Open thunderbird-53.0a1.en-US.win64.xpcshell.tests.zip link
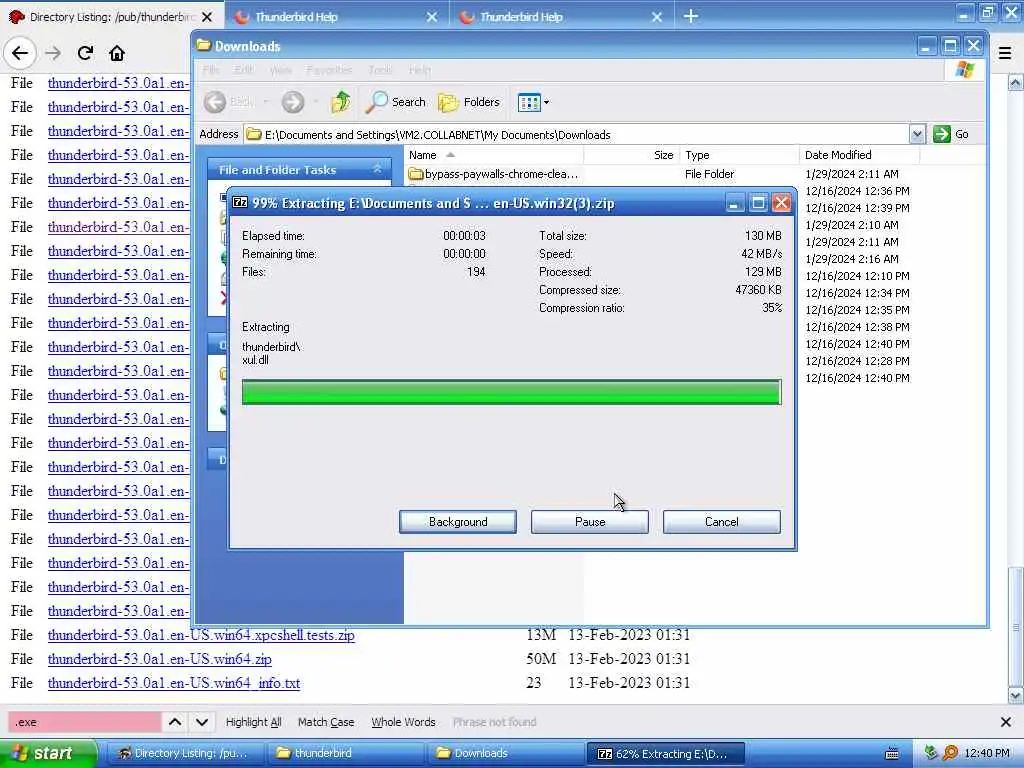Viewport: 1024px width, 768px height. tap(201, 635)
